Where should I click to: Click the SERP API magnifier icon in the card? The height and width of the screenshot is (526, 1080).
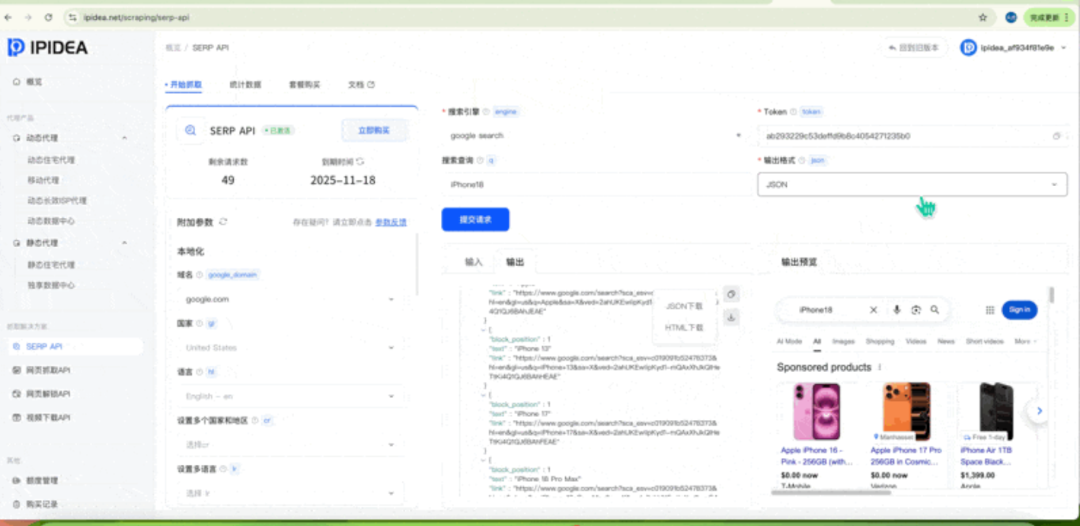(x=190, y=130)
